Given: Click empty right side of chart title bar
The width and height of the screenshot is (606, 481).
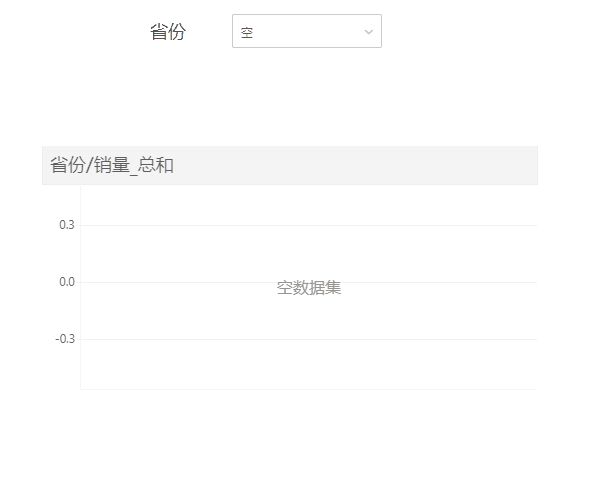Looking at the screenshot, I should (x=400, y=166).
